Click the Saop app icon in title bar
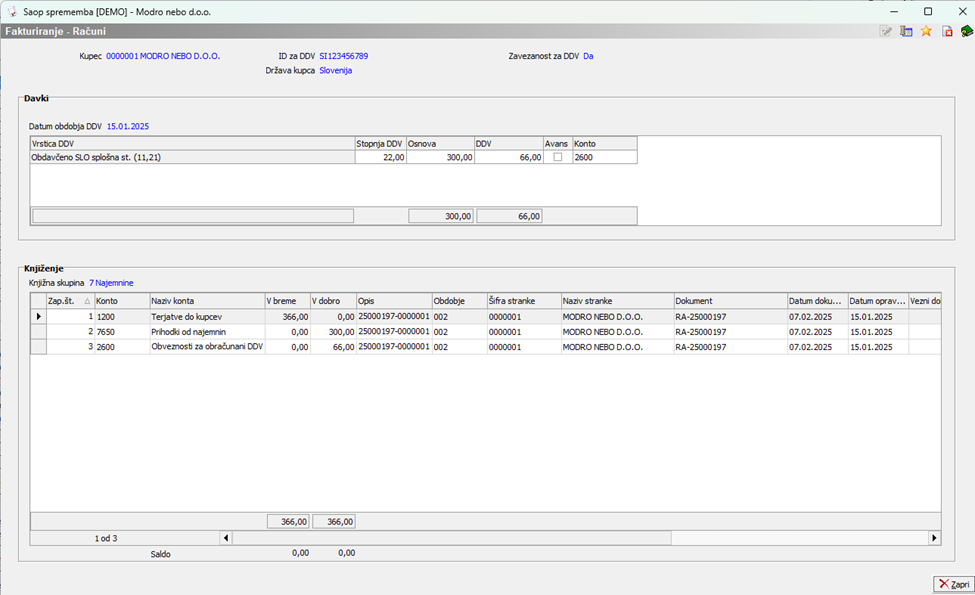 pos(11,10)
